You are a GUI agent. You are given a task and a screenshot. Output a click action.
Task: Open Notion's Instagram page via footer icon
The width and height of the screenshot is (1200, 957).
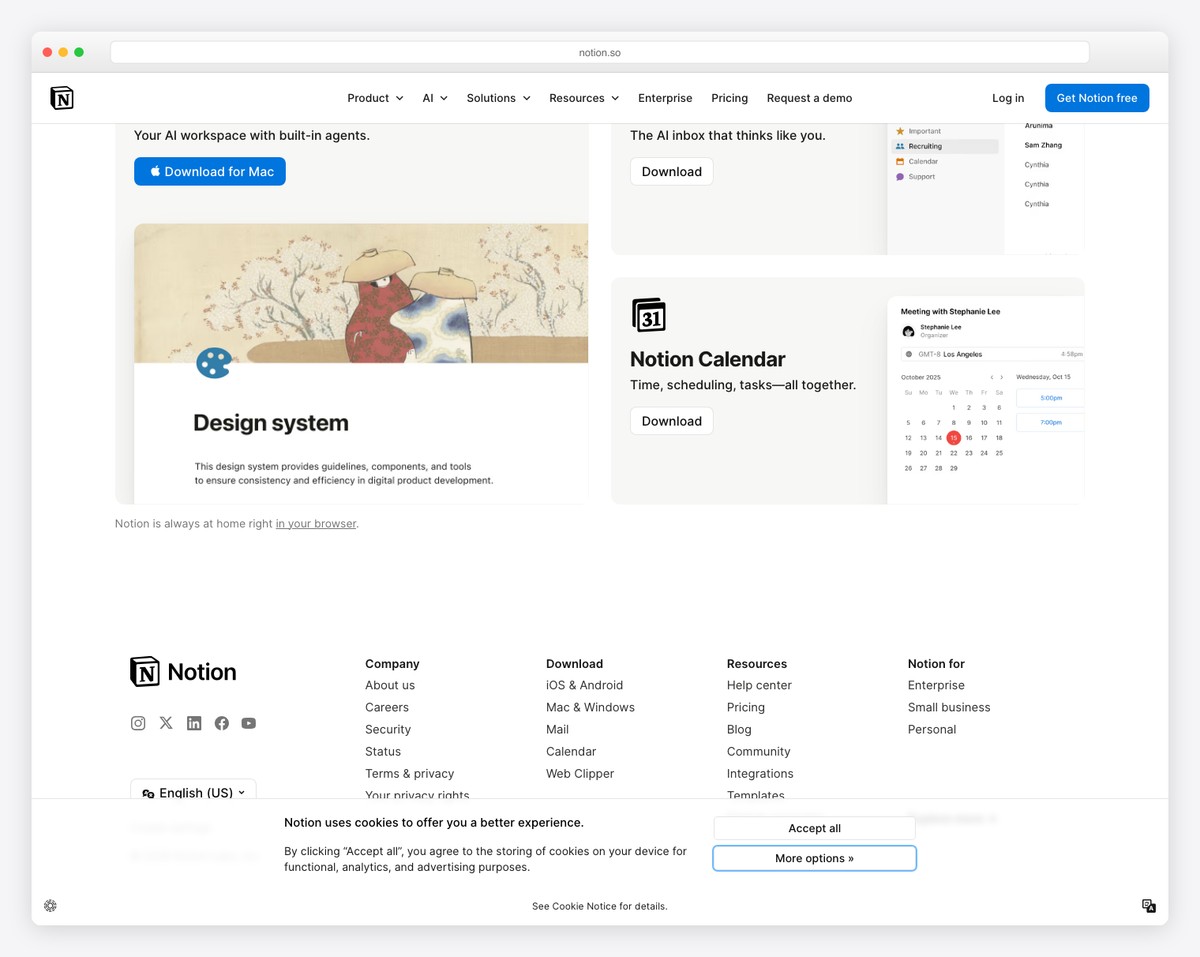click(138, 722)
